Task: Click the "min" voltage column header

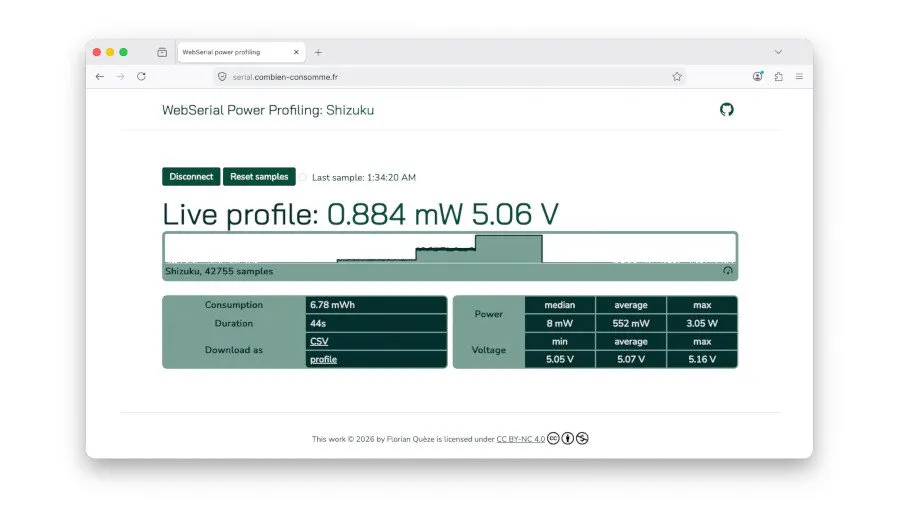Action: [x=560, y=342]
